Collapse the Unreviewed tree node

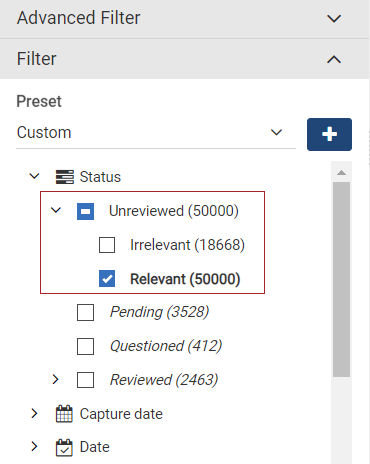56,210
